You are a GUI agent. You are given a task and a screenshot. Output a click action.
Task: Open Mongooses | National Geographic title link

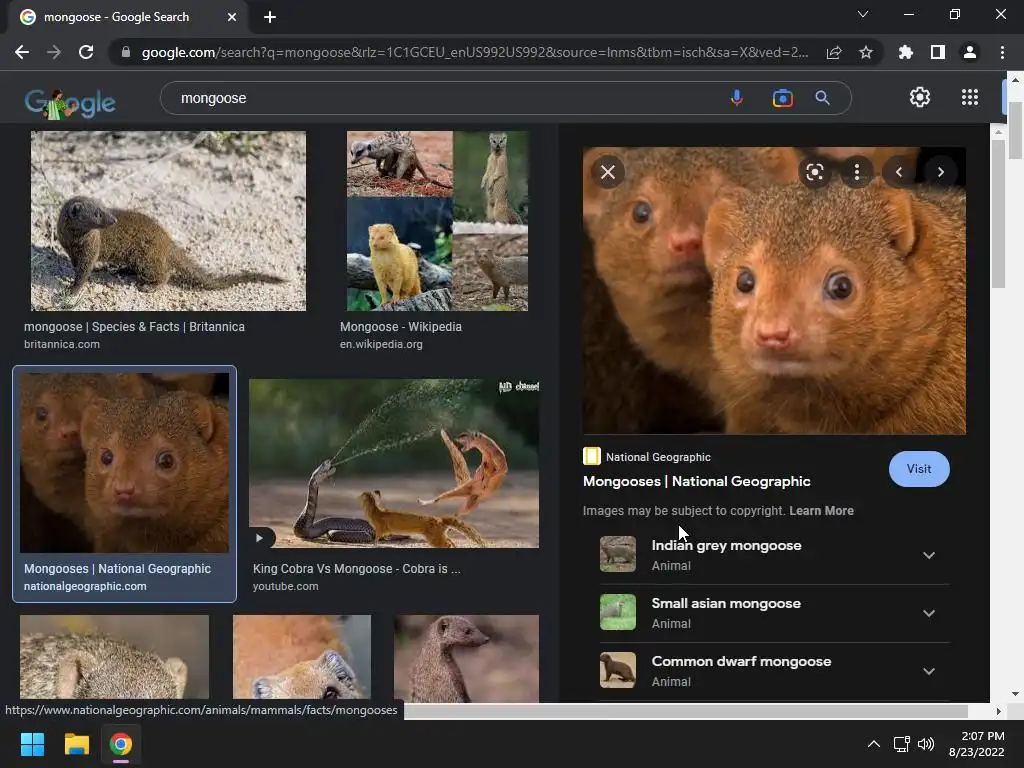tap(696, 481)
